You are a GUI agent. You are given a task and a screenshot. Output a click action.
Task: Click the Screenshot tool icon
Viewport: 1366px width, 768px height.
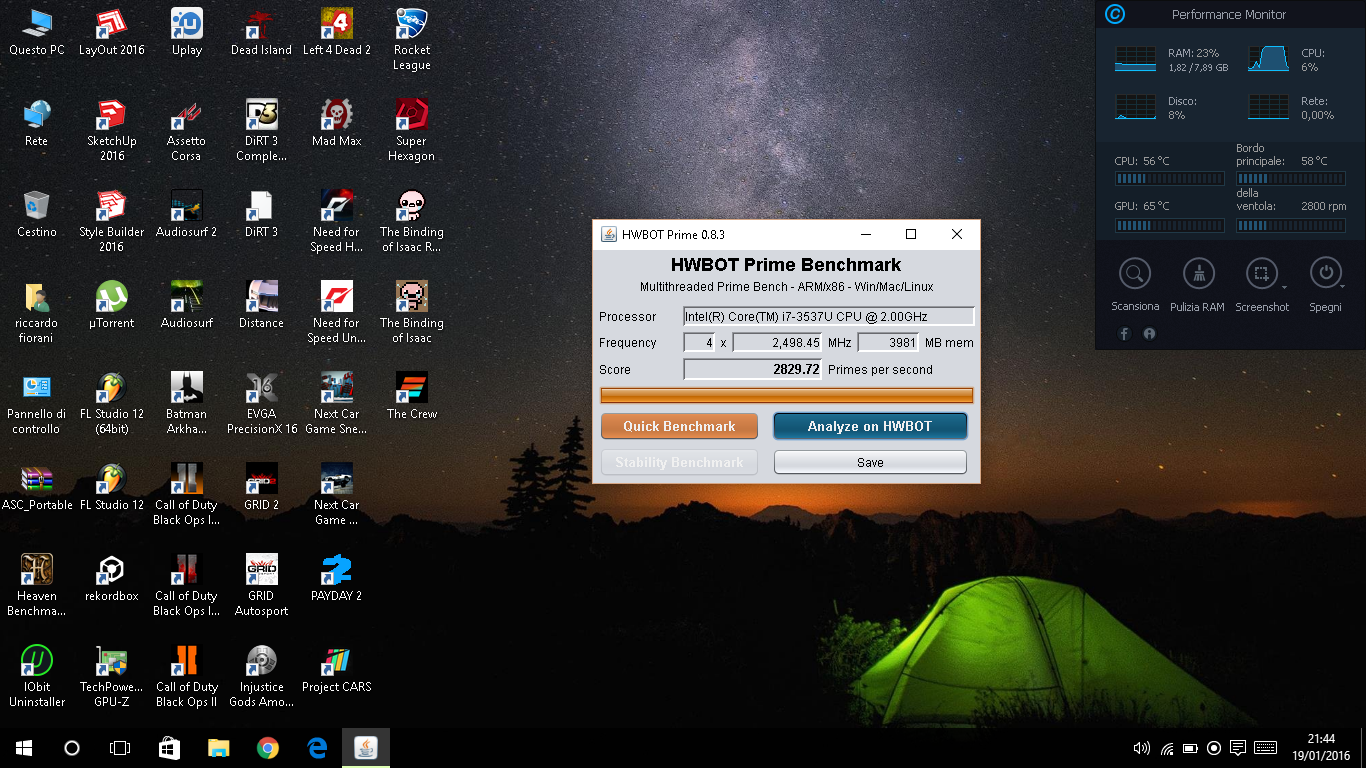click(x=1260, y=273)
